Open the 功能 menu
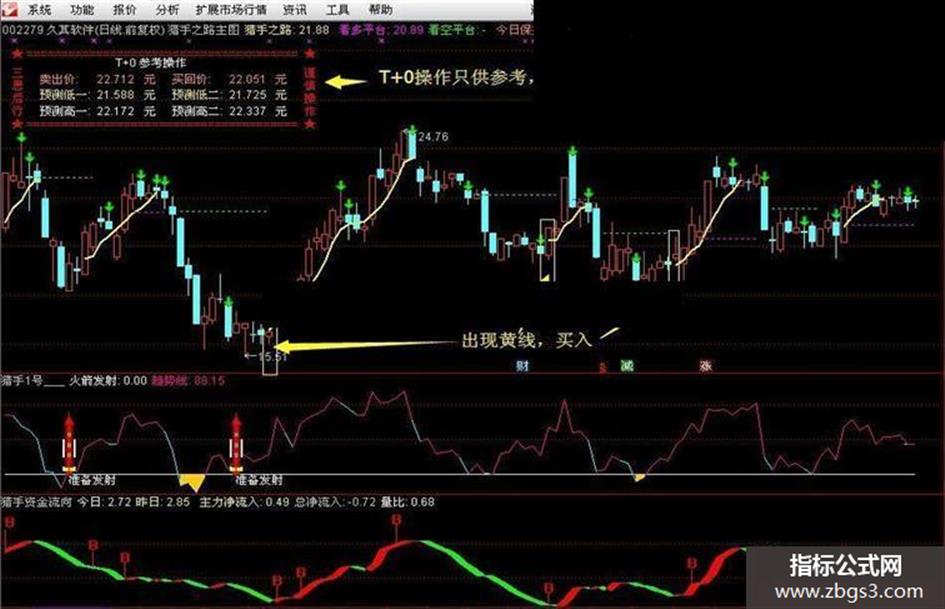This screenshot has width=945, height=609. (x=82, y=10)
